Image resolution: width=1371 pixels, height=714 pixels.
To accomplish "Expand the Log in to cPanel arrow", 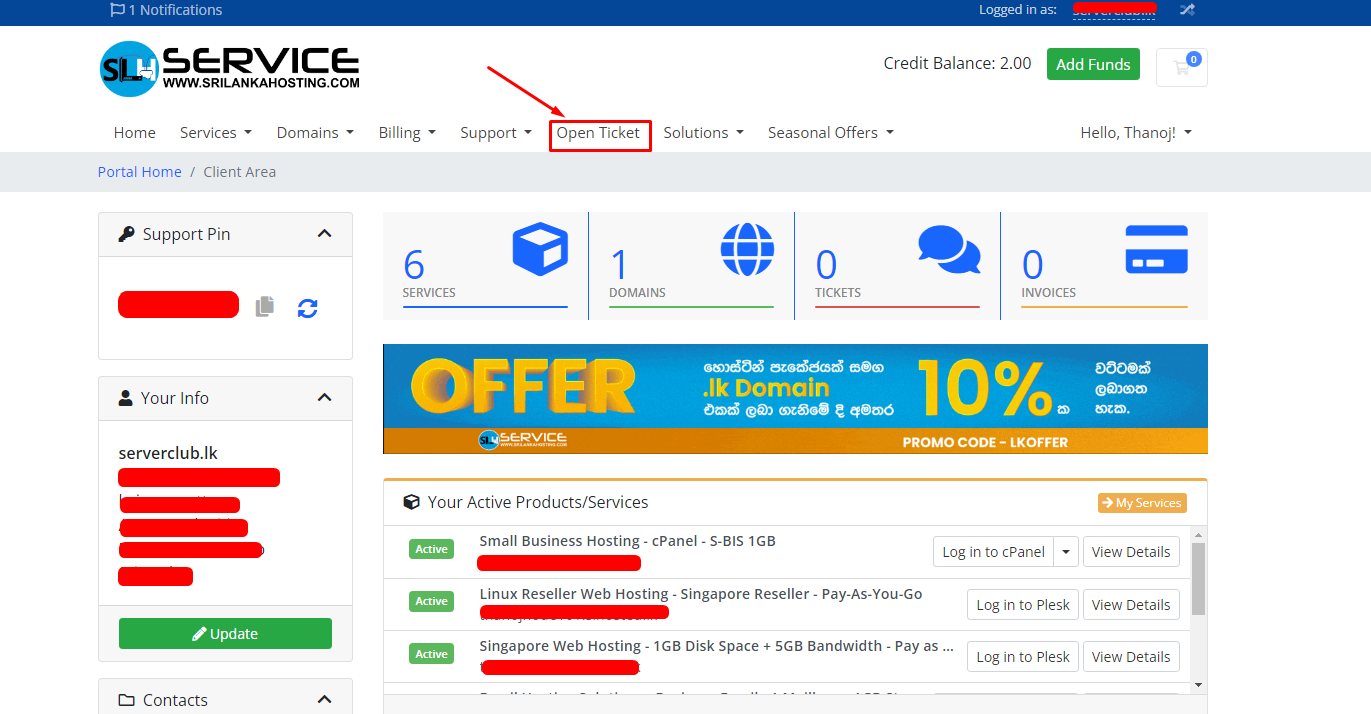I will point(1066,552).
